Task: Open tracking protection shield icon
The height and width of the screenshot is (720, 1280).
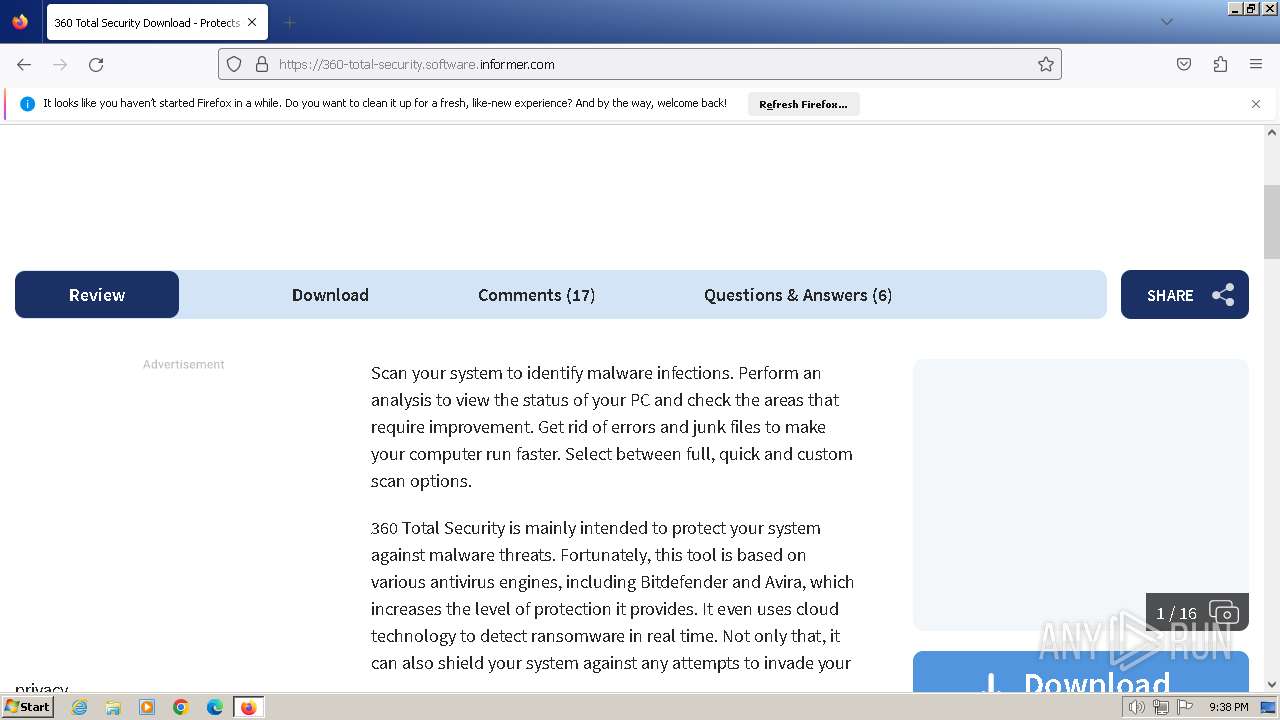Action: (234, 64)
